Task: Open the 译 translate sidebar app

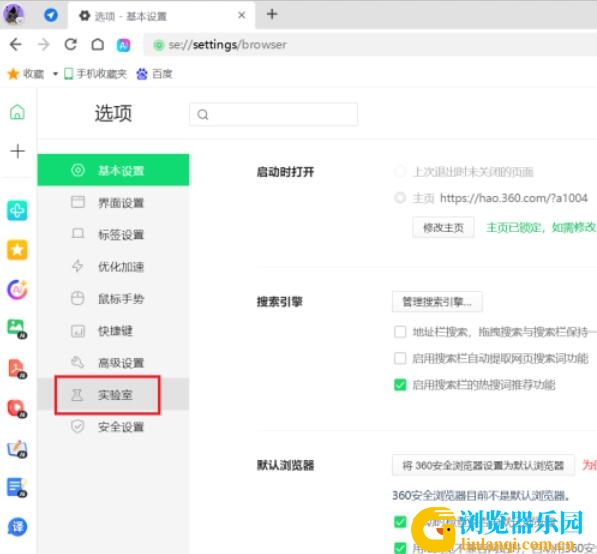Action: tap(17, 527)
